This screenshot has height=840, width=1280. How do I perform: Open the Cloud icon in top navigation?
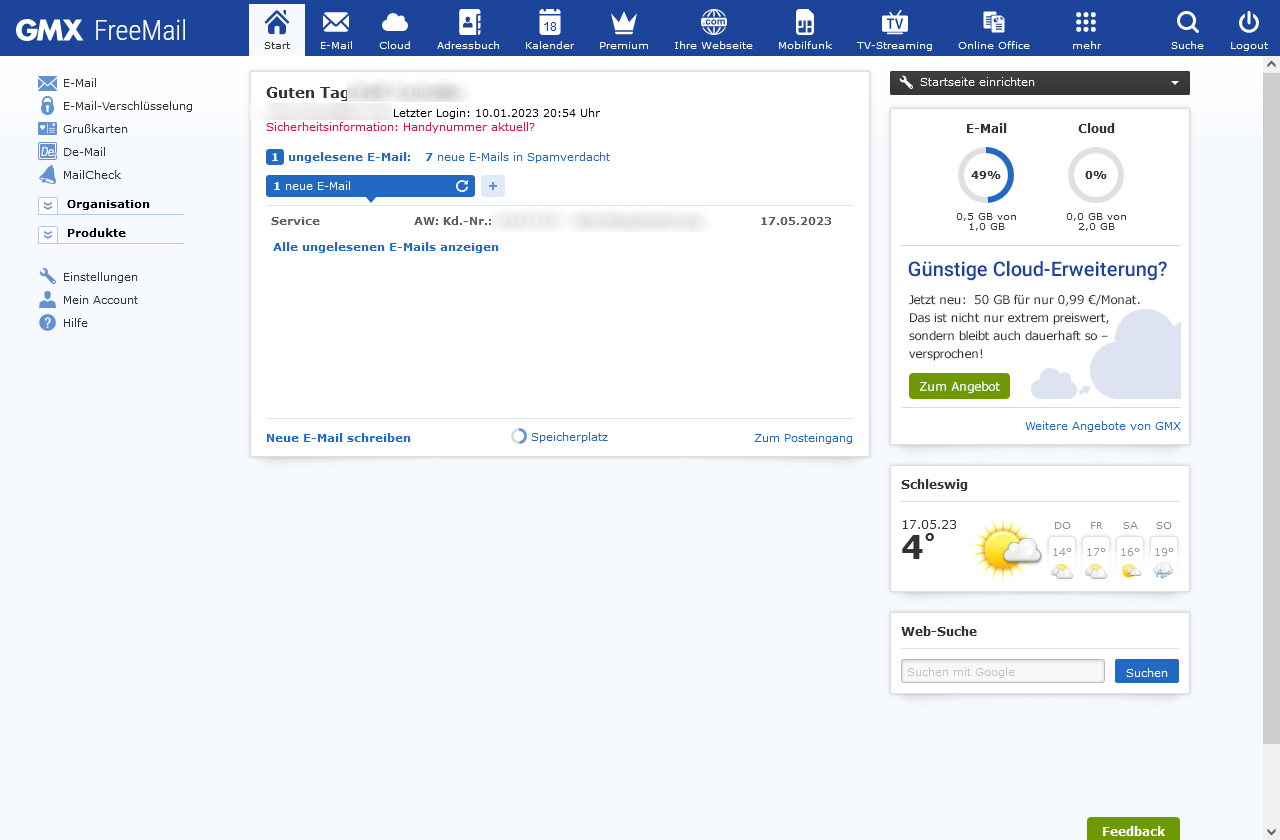point(395,30)
